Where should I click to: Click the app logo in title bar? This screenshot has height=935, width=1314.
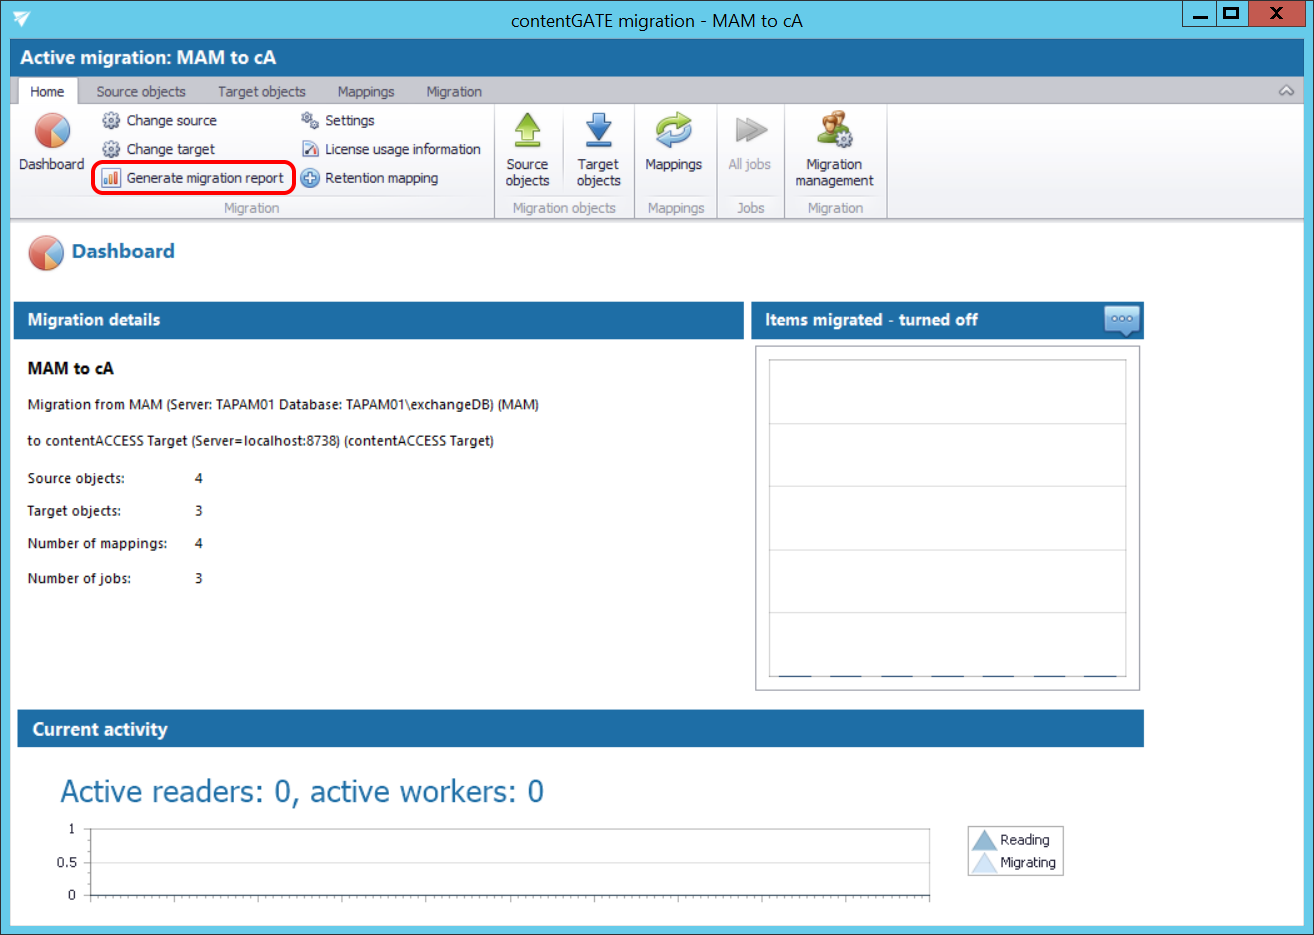22,19
